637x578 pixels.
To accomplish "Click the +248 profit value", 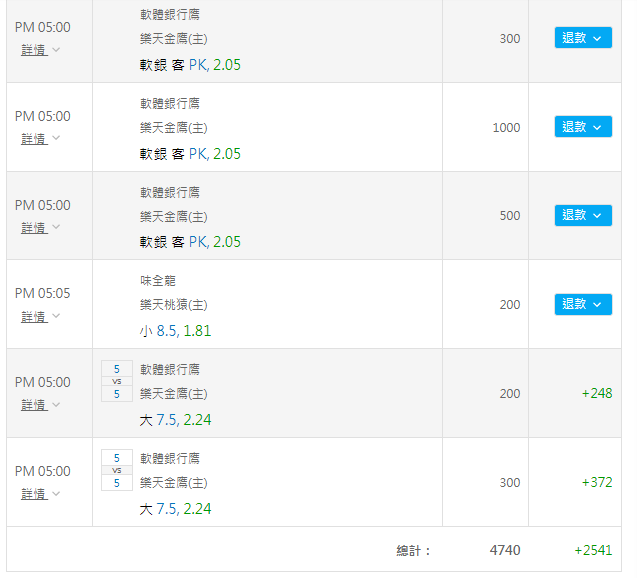I will coord(597,393).
